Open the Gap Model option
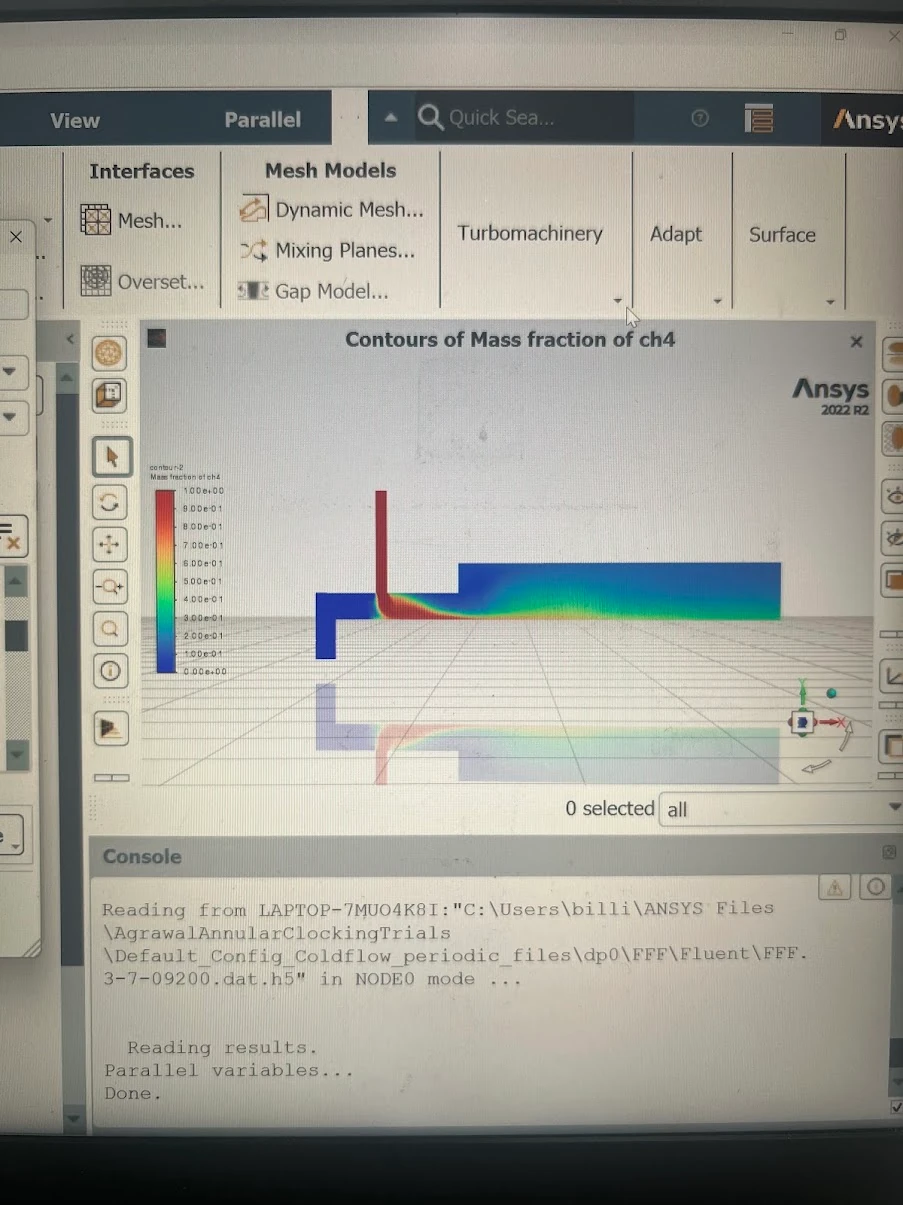This screenshot has height=1205, width=903. pyautogui.click(x=313, y=292)
